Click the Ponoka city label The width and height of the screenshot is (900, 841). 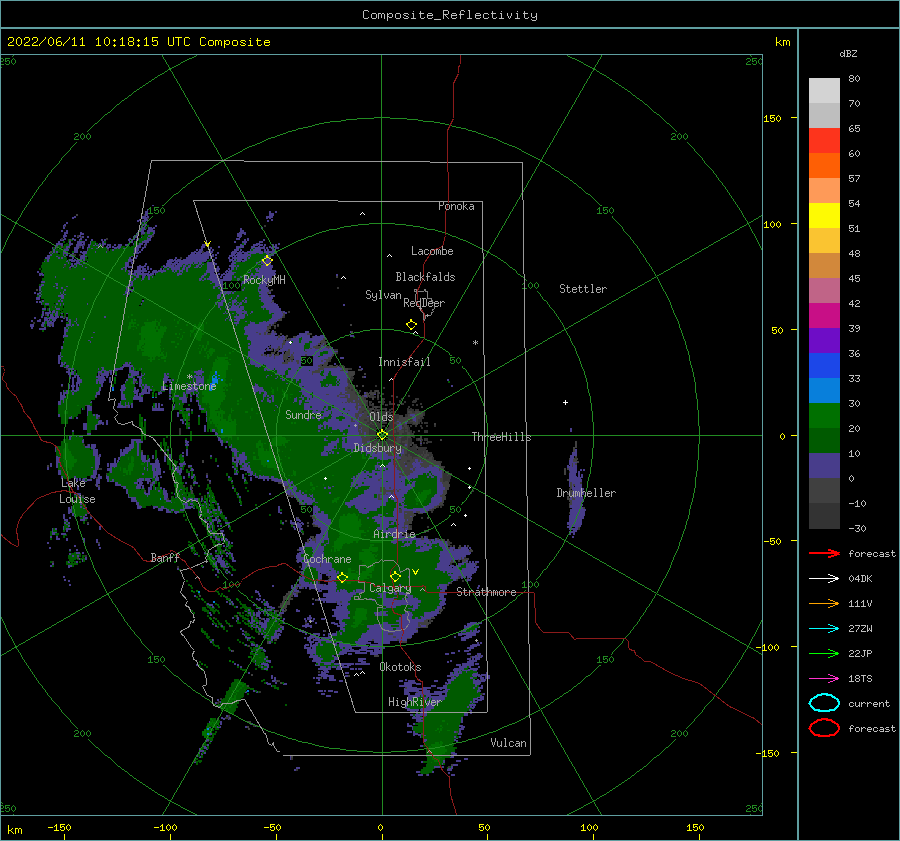tap(456, 206)
